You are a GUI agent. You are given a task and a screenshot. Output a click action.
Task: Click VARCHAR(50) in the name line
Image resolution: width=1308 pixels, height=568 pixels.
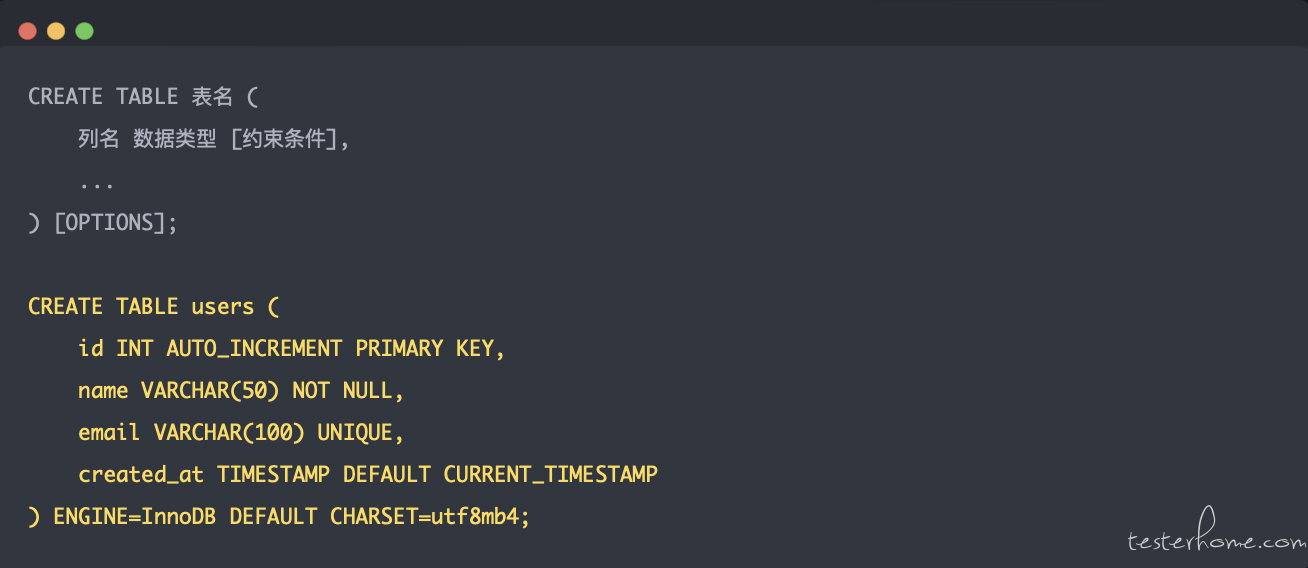click(210, 390)
